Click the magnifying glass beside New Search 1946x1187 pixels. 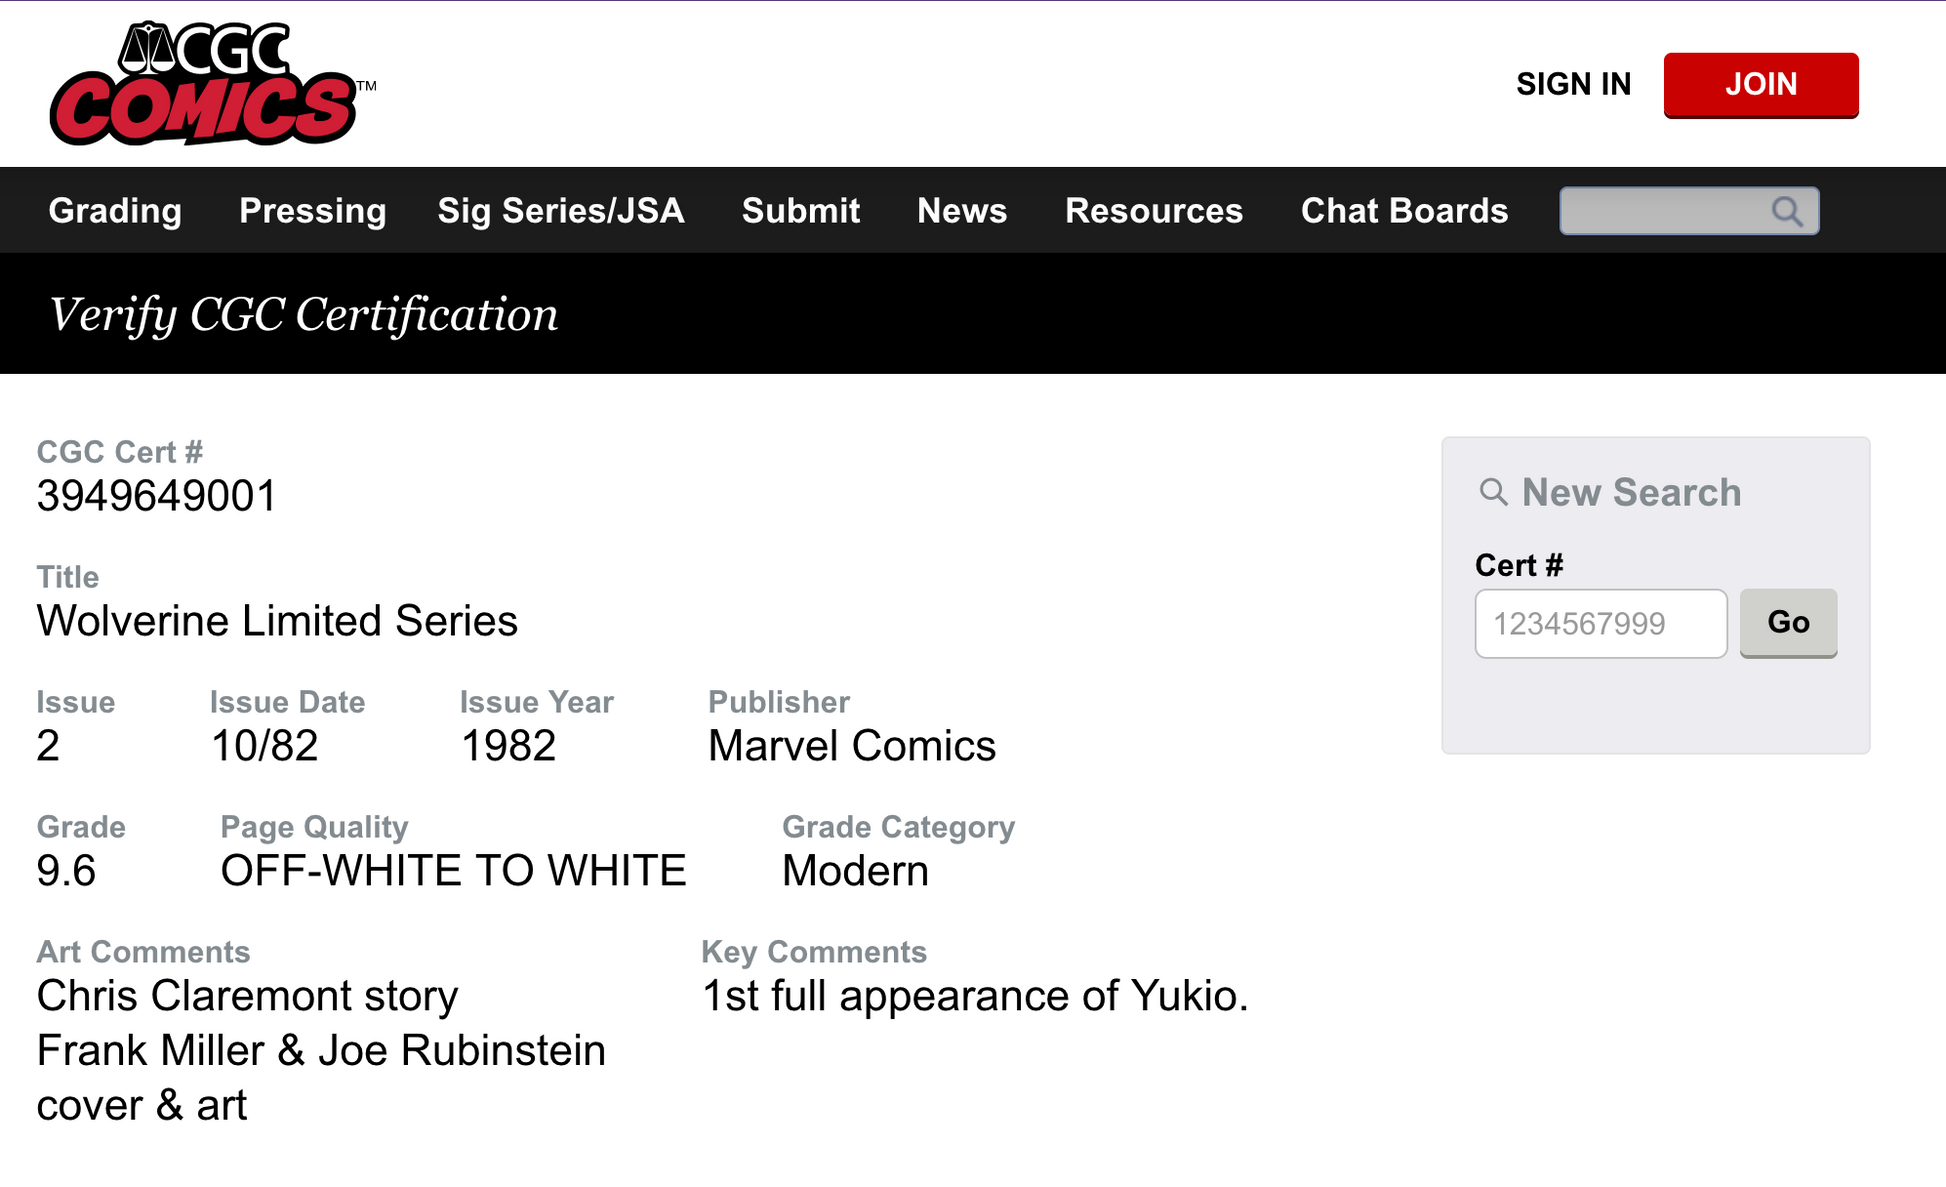1494,492
